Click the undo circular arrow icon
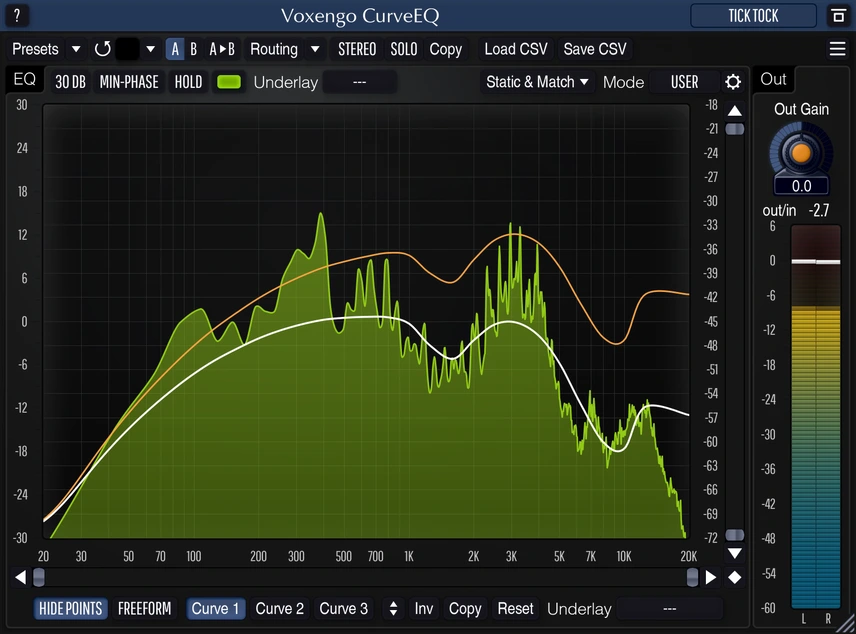Image resolution: width=856 pixels, height=634 pixels. [102, 49]
